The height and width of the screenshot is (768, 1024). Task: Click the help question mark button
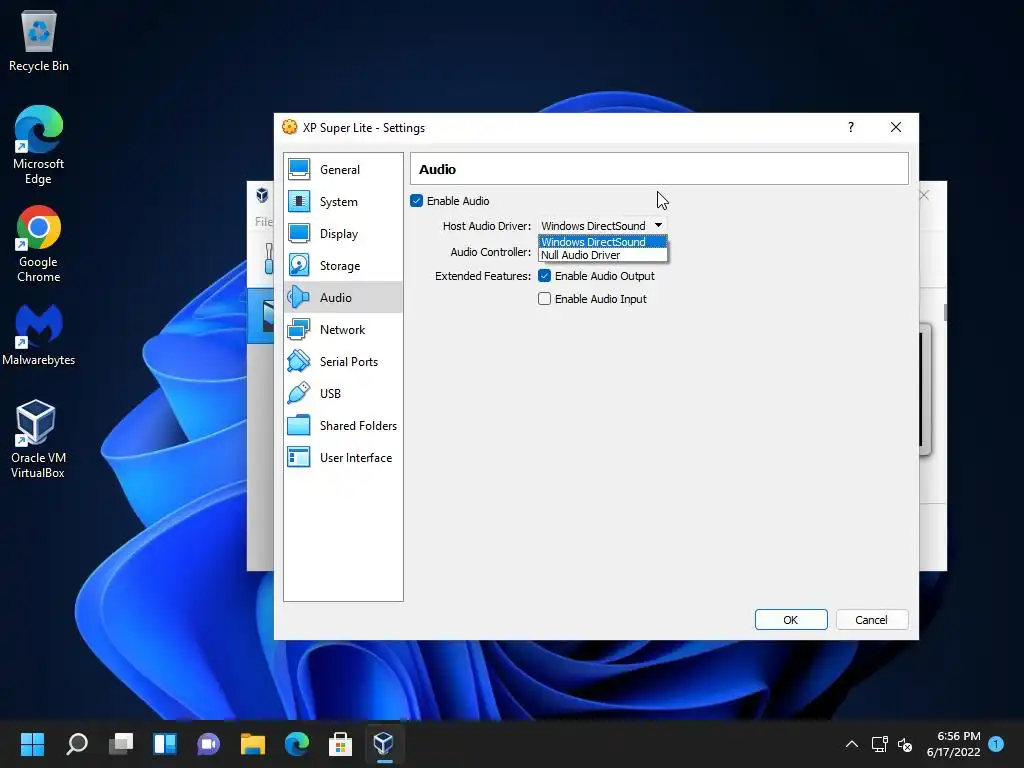coord(850,127)
